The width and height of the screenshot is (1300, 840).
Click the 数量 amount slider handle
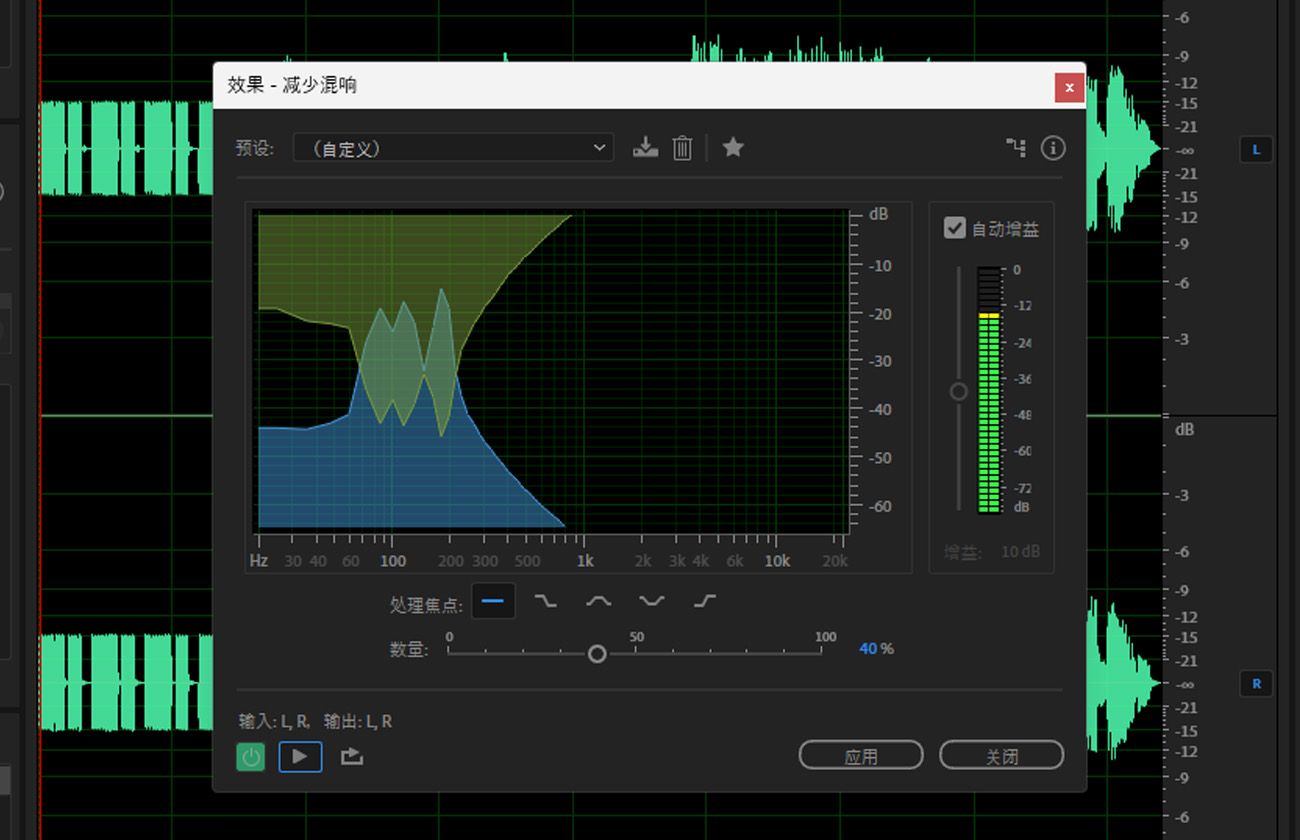pyautogui.click(x=597, y=654)
